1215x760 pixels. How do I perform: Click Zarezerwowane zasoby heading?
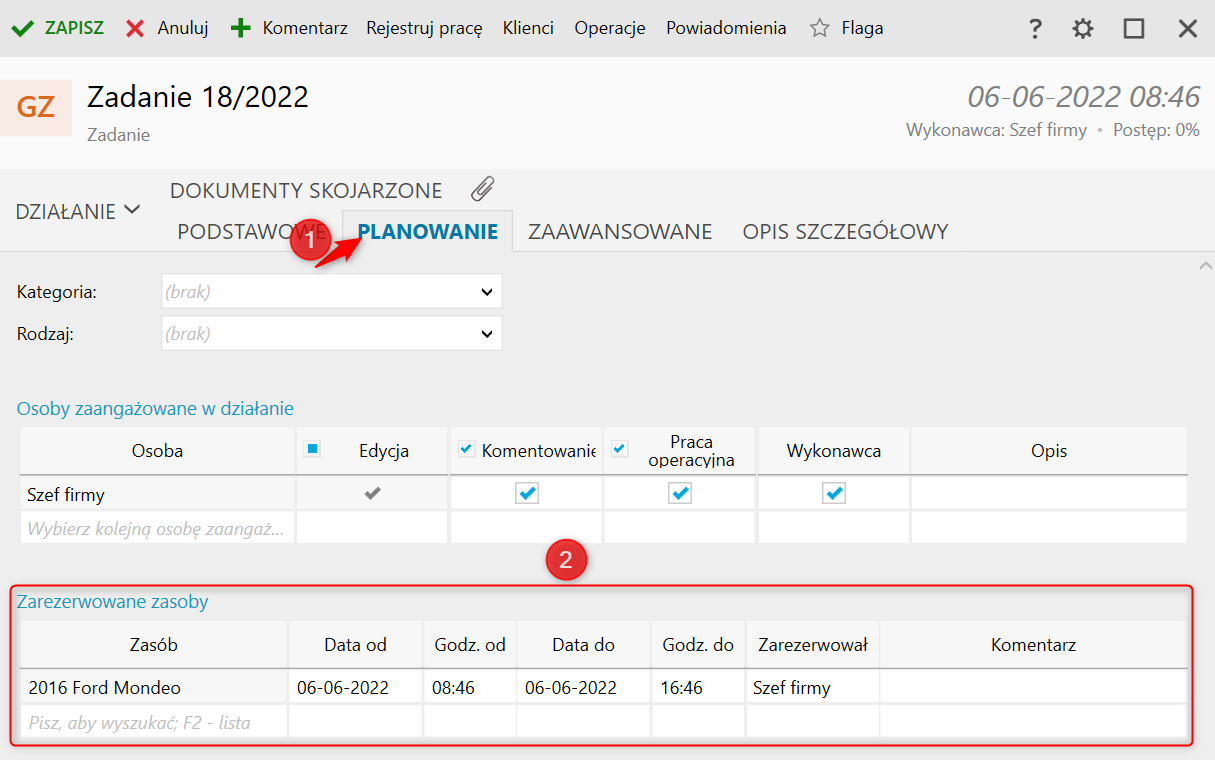pyautogui.click(x=112, y=602)
